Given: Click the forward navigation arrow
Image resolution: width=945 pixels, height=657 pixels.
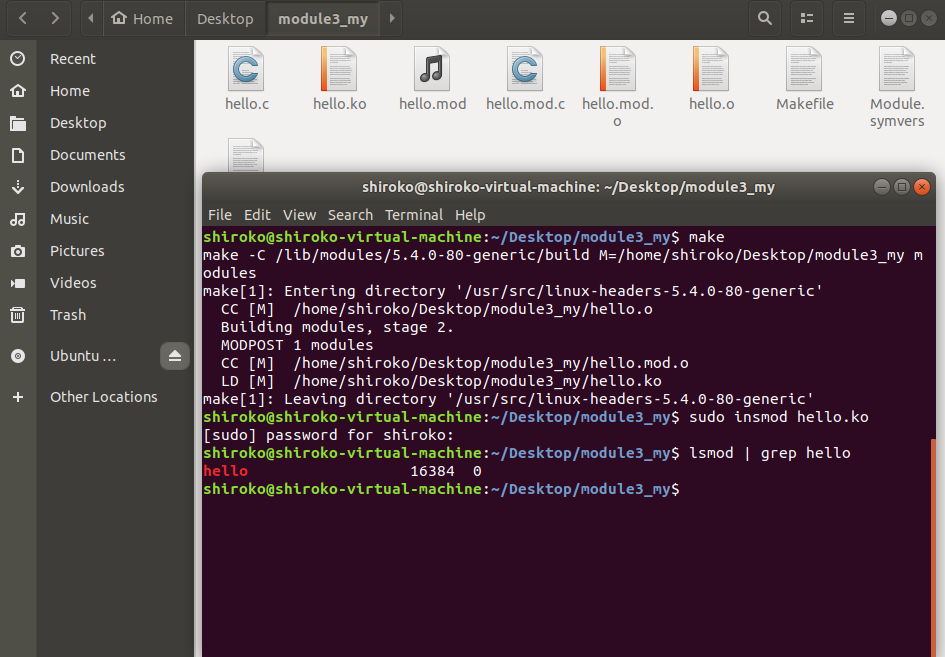Looking at the screenshot, I should [x=54, y=17].
